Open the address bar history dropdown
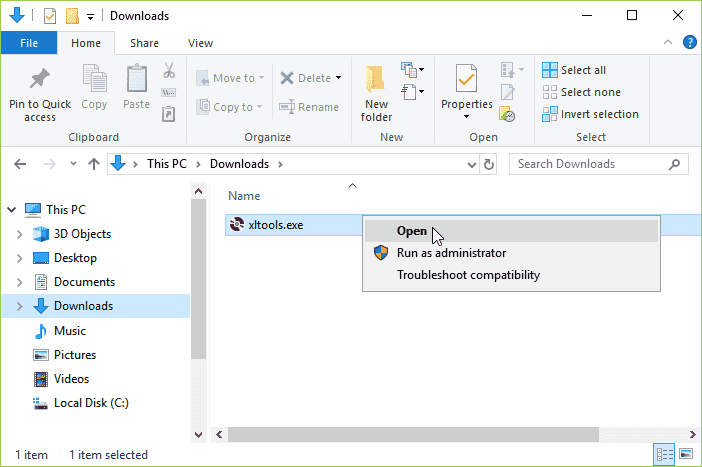702x467 pixels. point(471,164)
